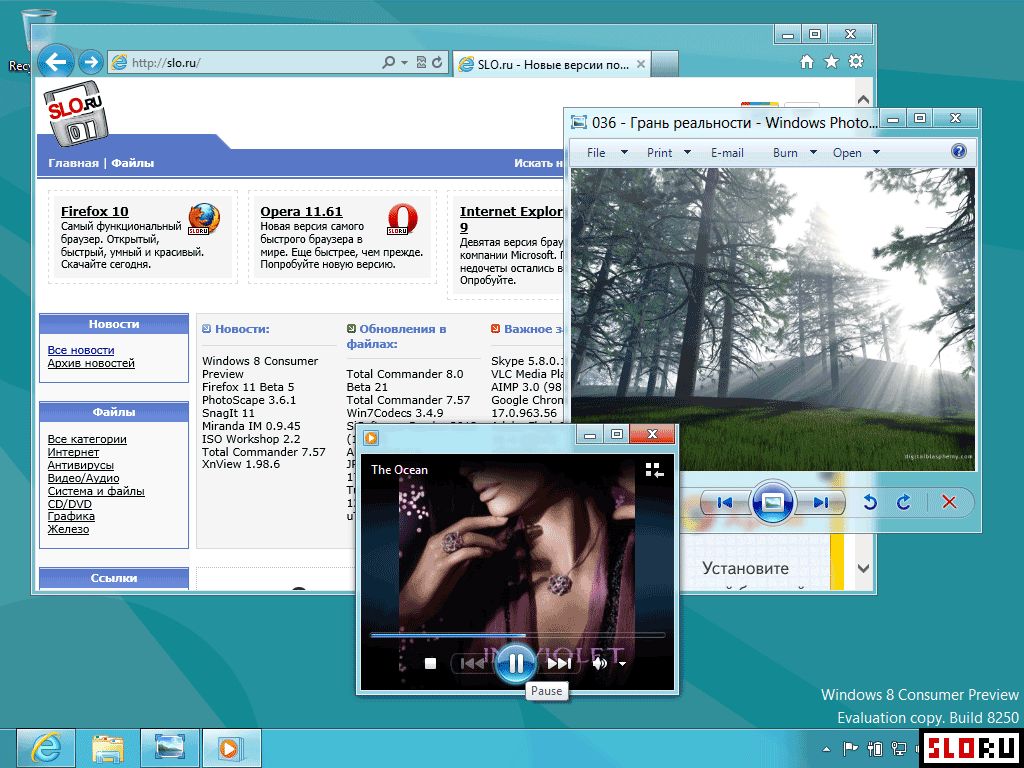The width and height of the screenshot is (1024, 768).
Task: Open the Recycle Bin desktop icon
Action: [23, 39]
